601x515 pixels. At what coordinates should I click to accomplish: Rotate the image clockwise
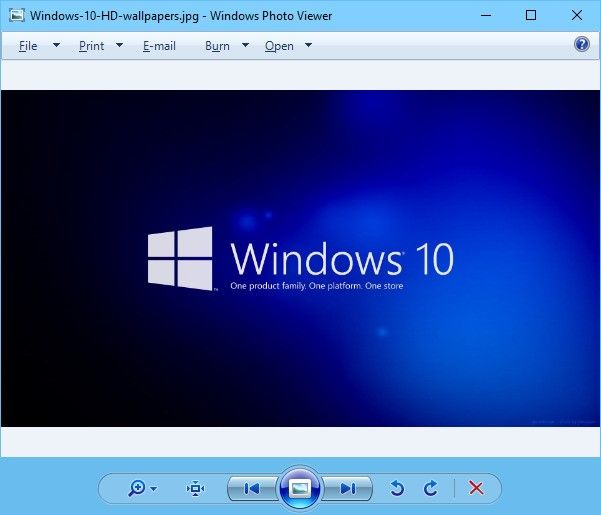pyautogui.click(x=431, y=488)
